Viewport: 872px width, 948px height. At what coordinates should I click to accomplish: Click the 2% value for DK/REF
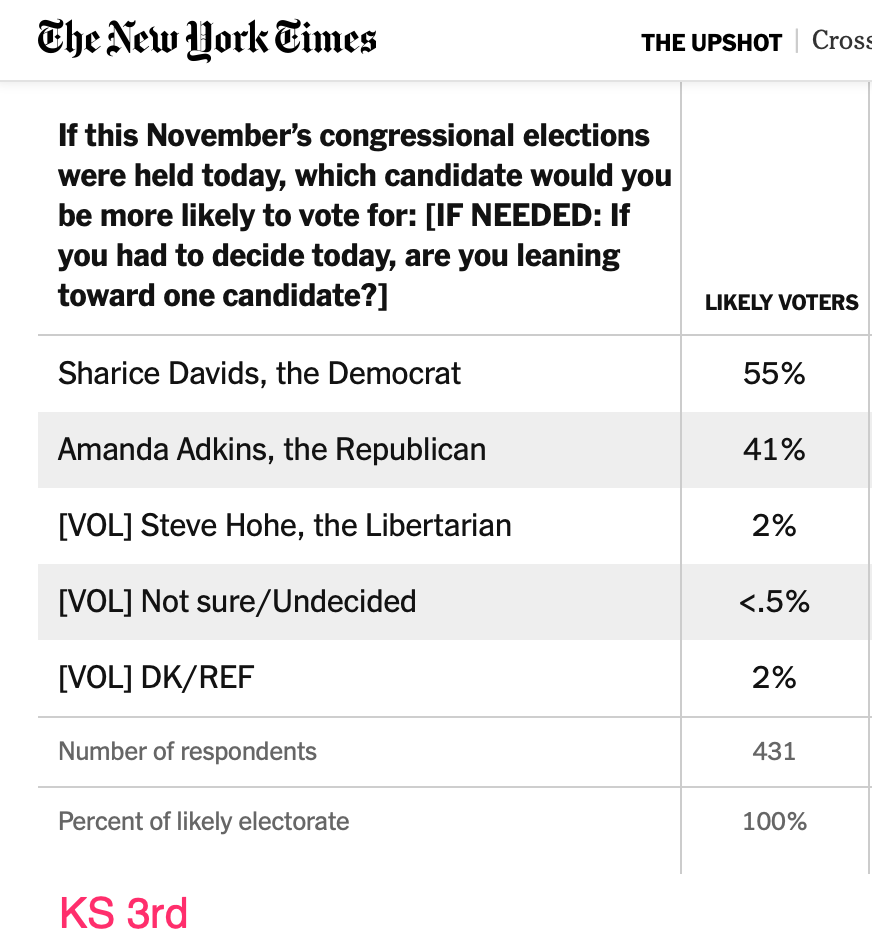(774, 677)
